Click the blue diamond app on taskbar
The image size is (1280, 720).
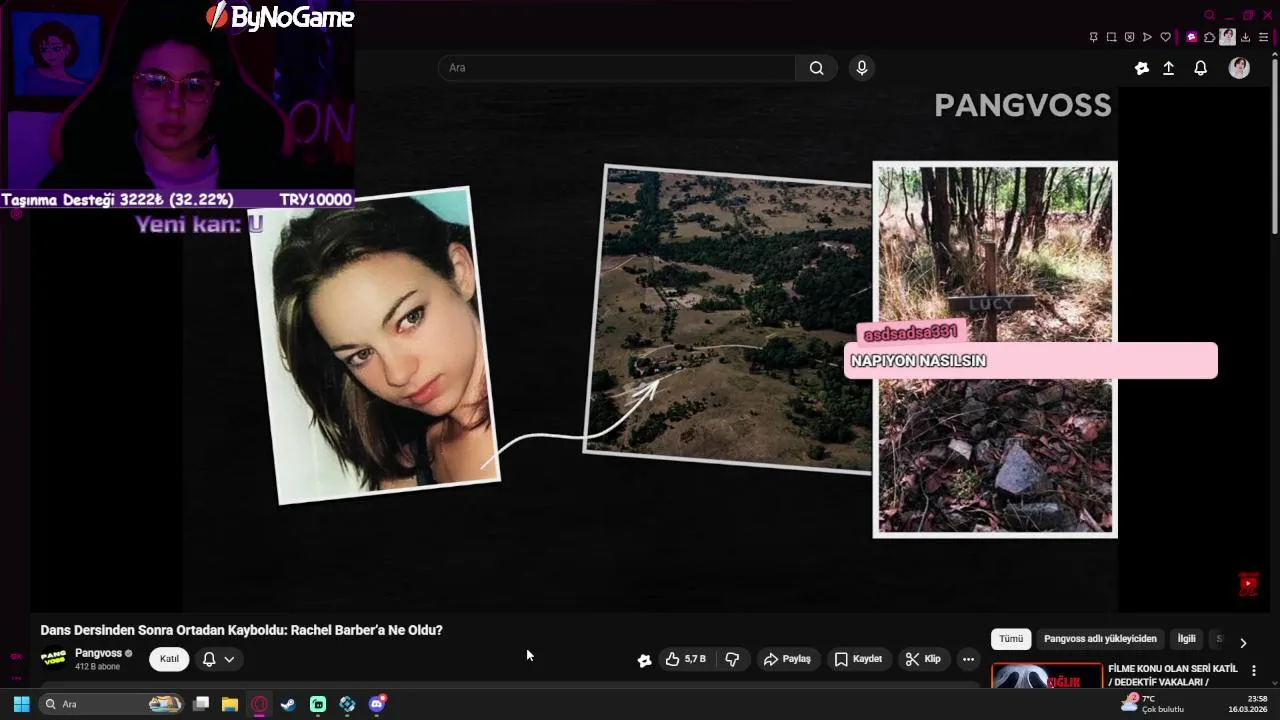pyautogui.click(x=347, y=704)
